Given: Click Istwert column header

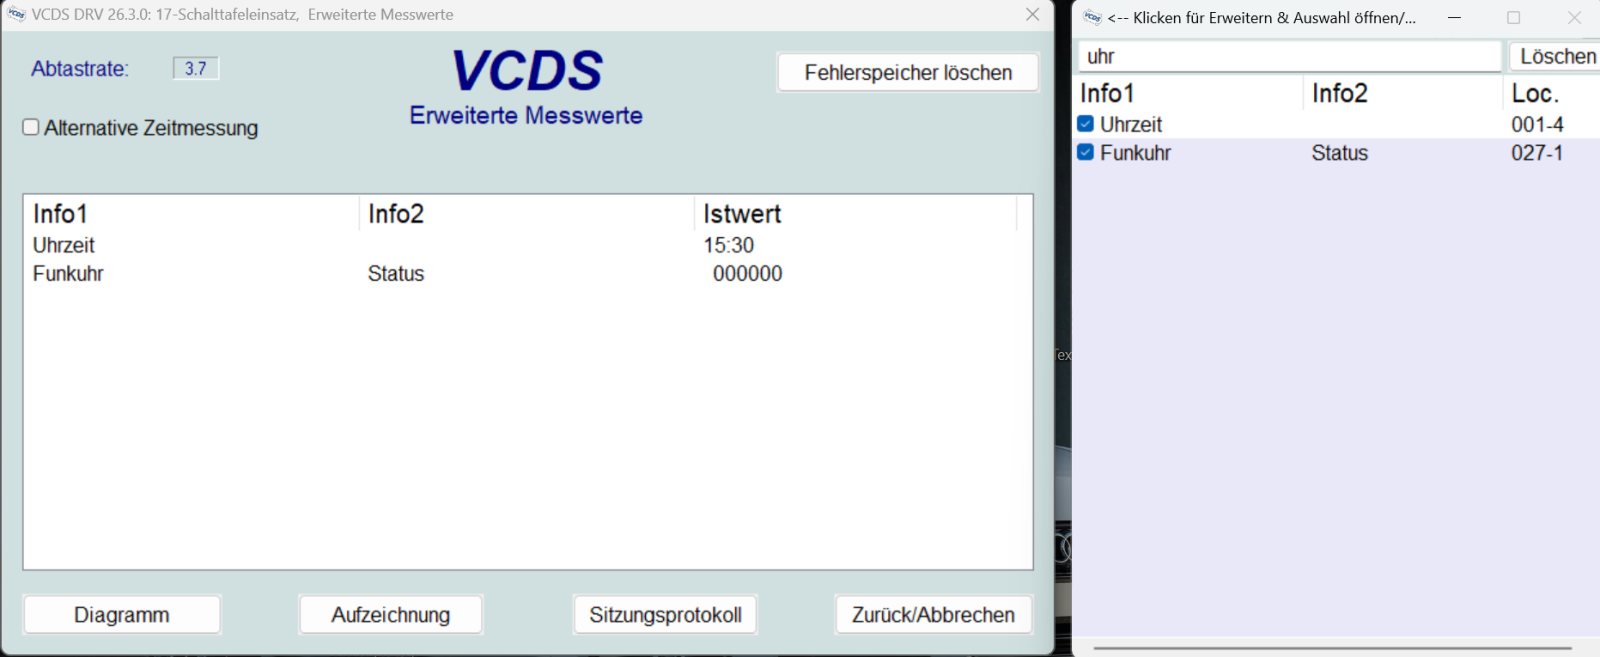Looking at the screenshot, I should tap(856, 214).
